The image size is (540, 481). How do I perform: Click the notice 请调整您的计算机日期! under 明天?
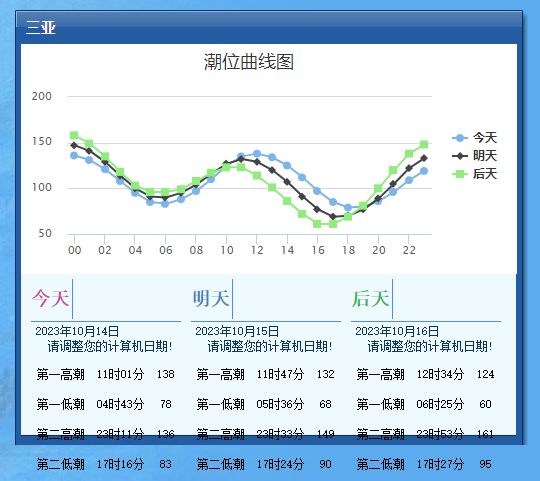coord(270,346)
